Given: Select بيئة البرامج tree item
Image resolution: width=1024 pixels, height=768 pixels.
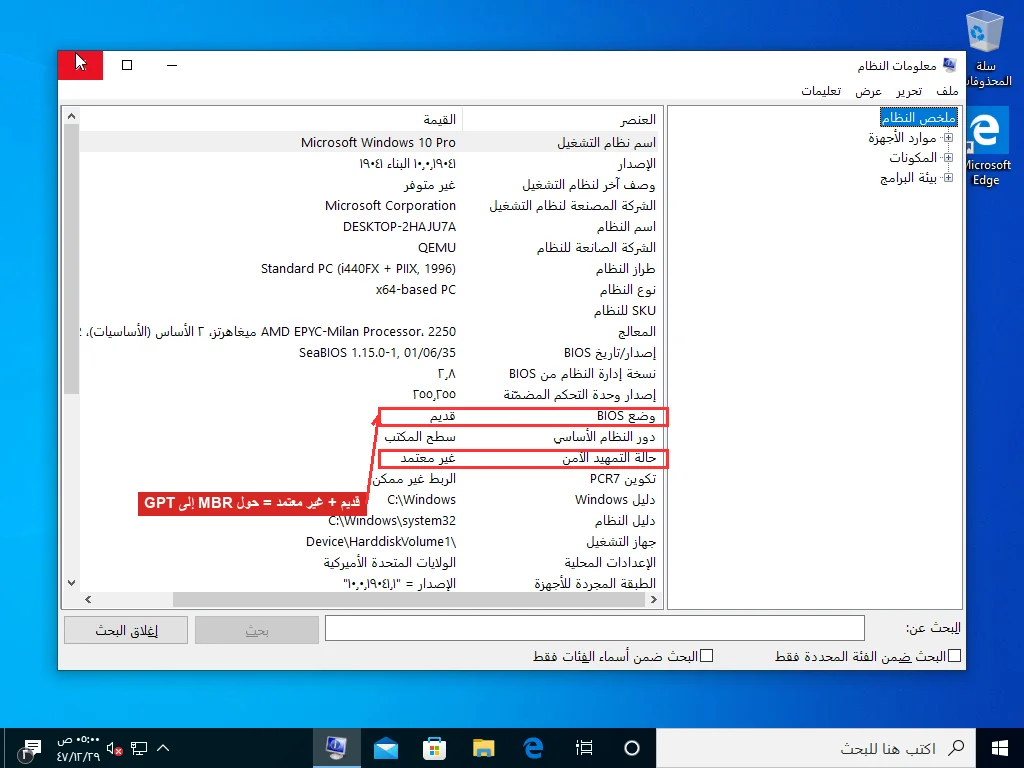Looking at the screenshot, I should point(908,178).
